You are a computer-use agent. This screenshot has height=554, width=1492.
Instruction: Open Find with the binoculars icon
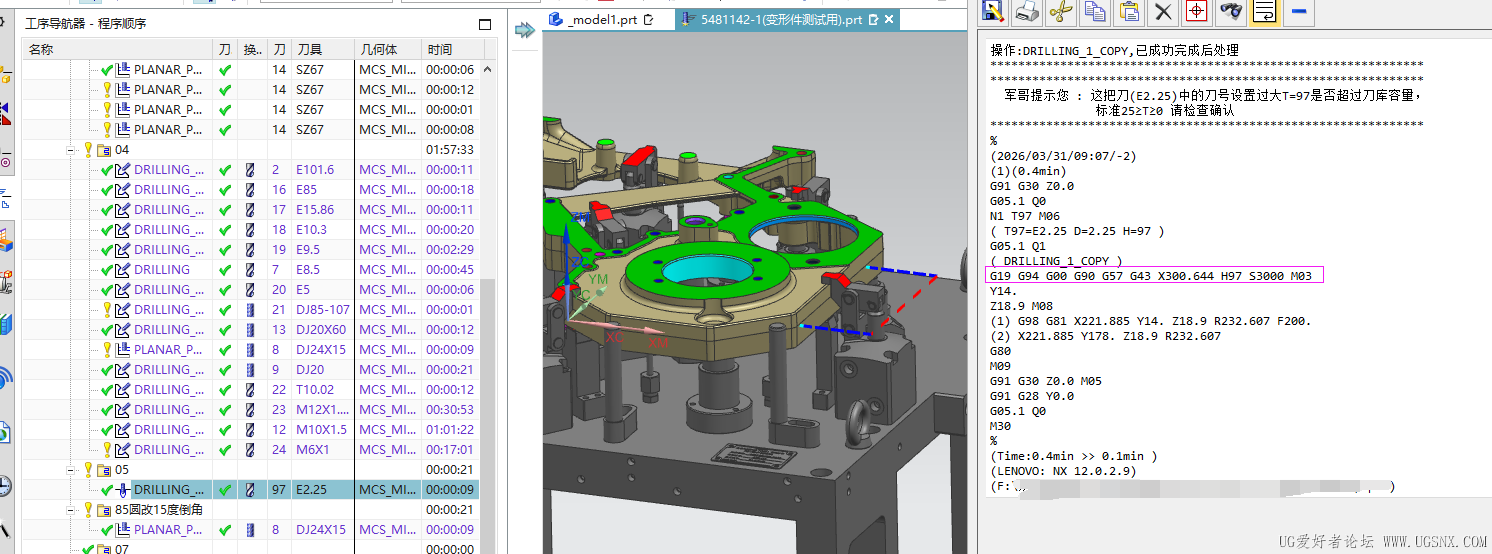1231,11
